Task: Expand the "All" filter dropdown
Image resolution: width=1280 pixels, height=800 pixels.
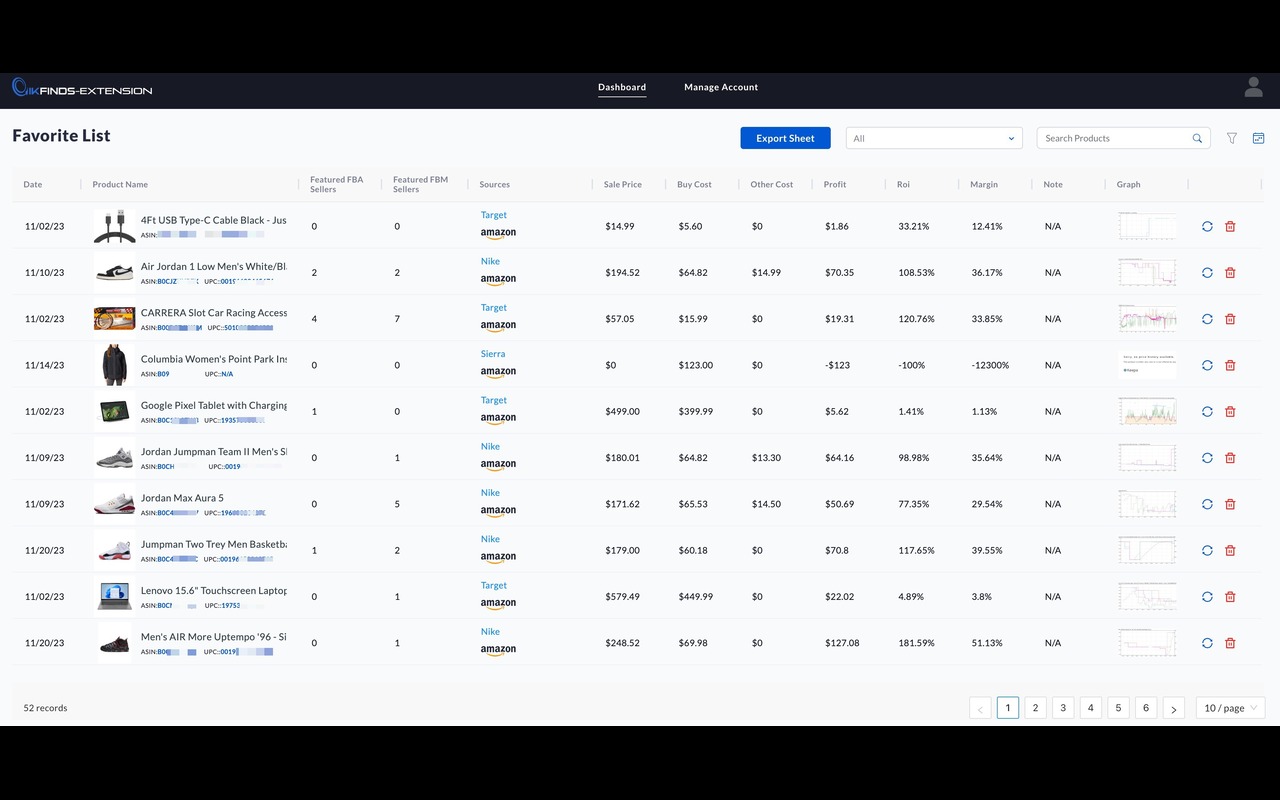Action: 933,138
